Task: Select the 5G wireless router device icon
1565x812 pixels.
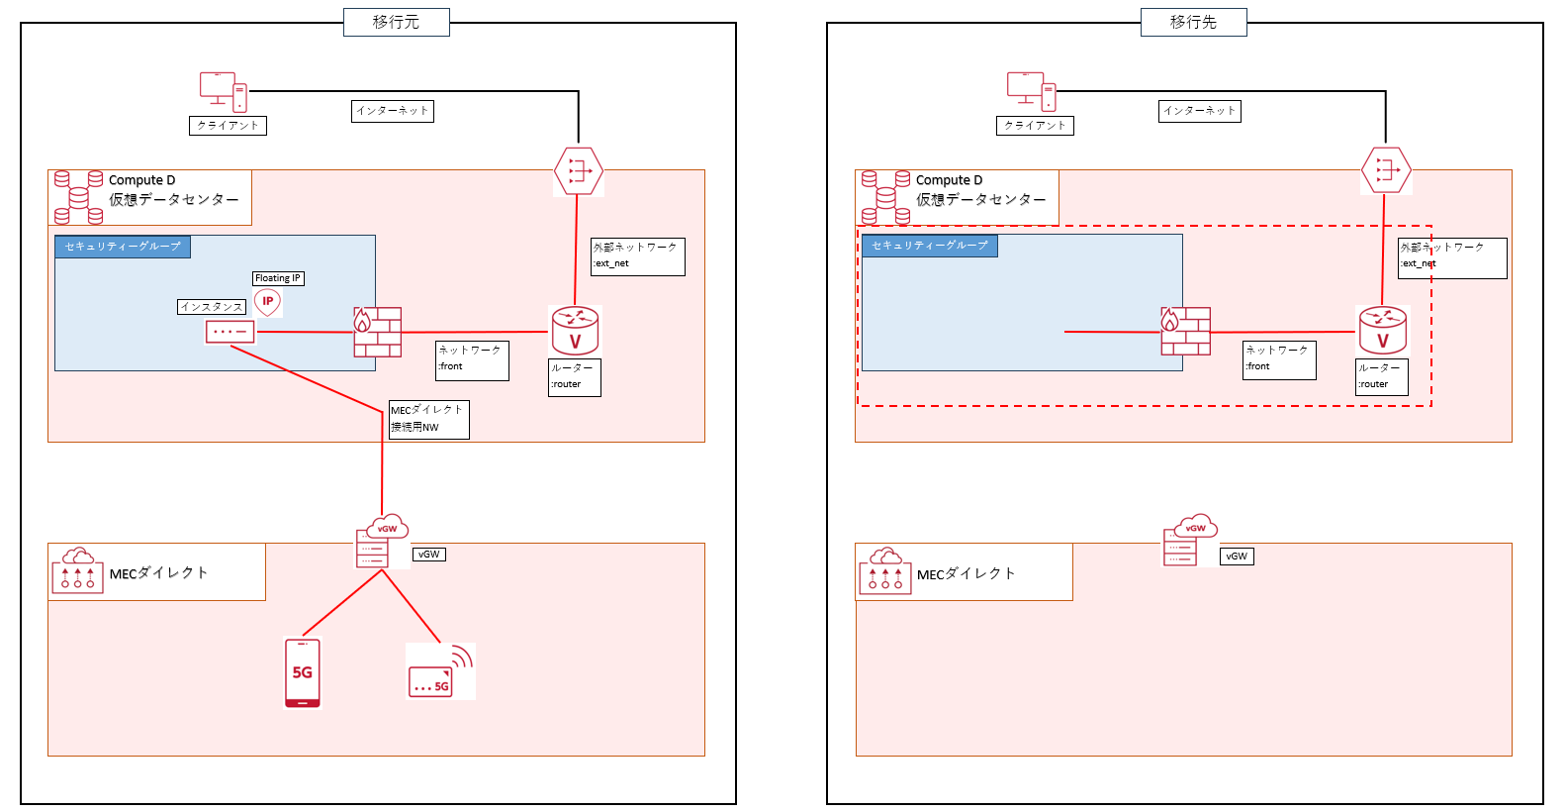Action: [x=439, y=672]
